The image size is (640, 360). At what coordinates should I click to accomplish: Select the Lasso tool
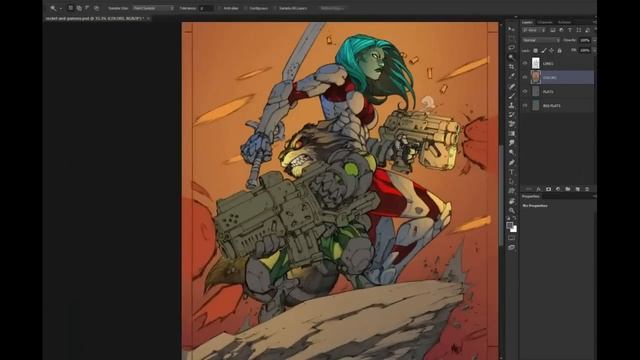pos(511,48)
